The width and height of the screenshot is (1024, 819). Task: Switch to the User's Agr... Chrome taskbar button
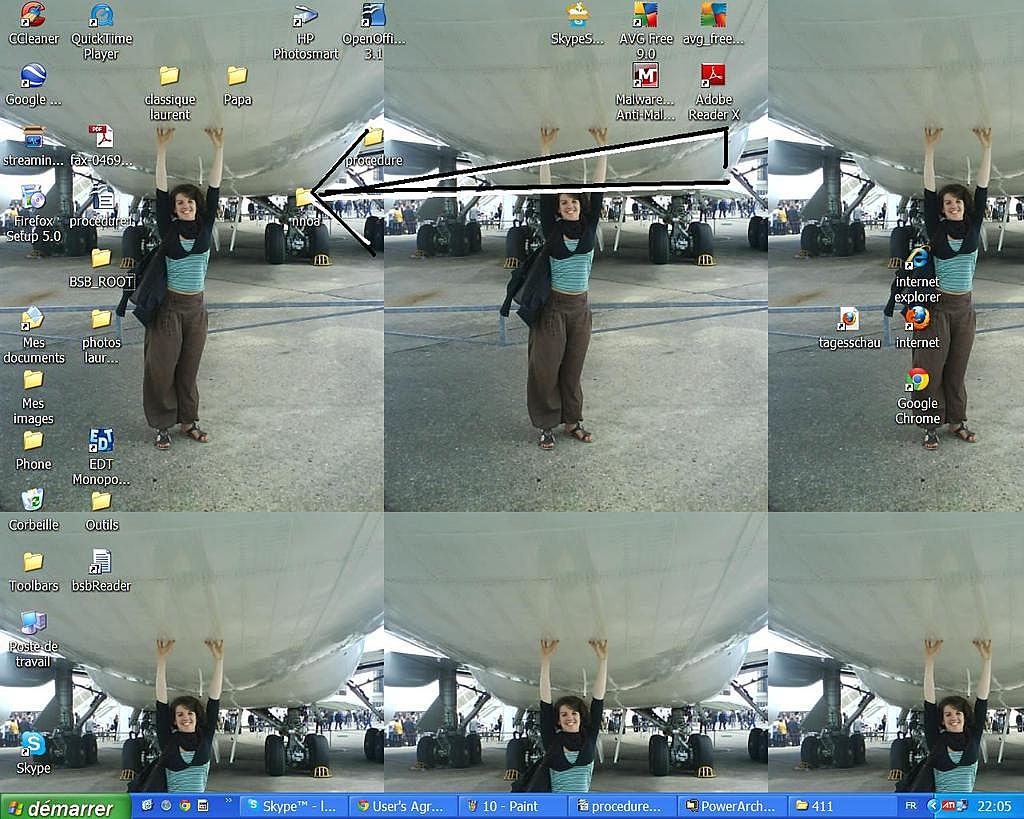402,807
